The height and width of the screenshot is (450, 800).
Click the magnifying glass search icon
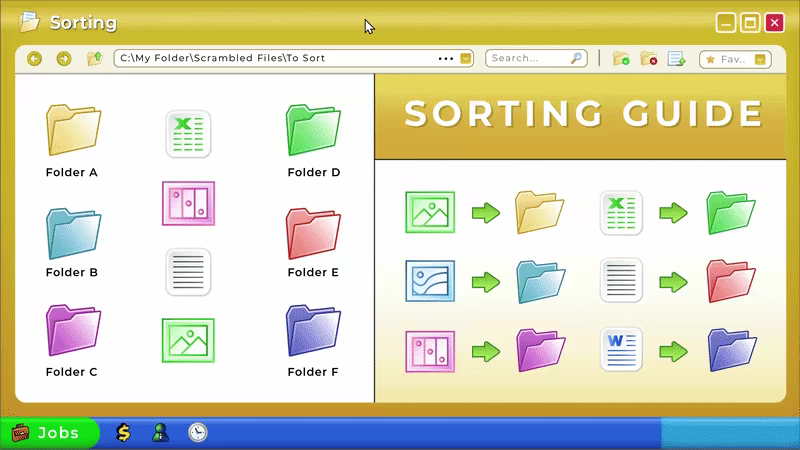point(576,58)
